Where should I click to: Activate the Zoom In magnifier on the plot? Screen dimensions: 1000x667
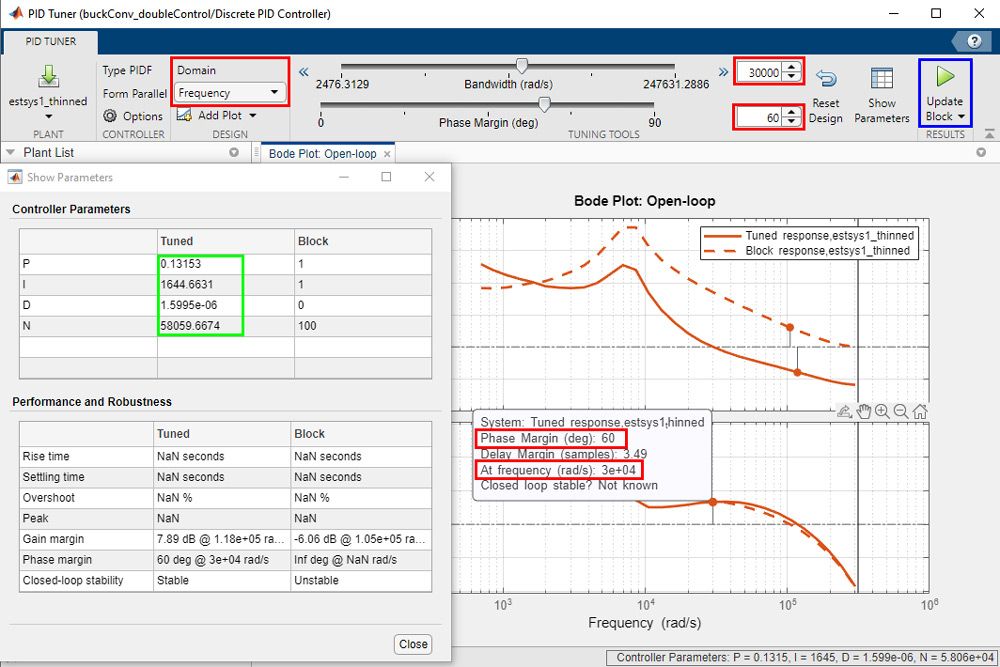tap(880, 412)
